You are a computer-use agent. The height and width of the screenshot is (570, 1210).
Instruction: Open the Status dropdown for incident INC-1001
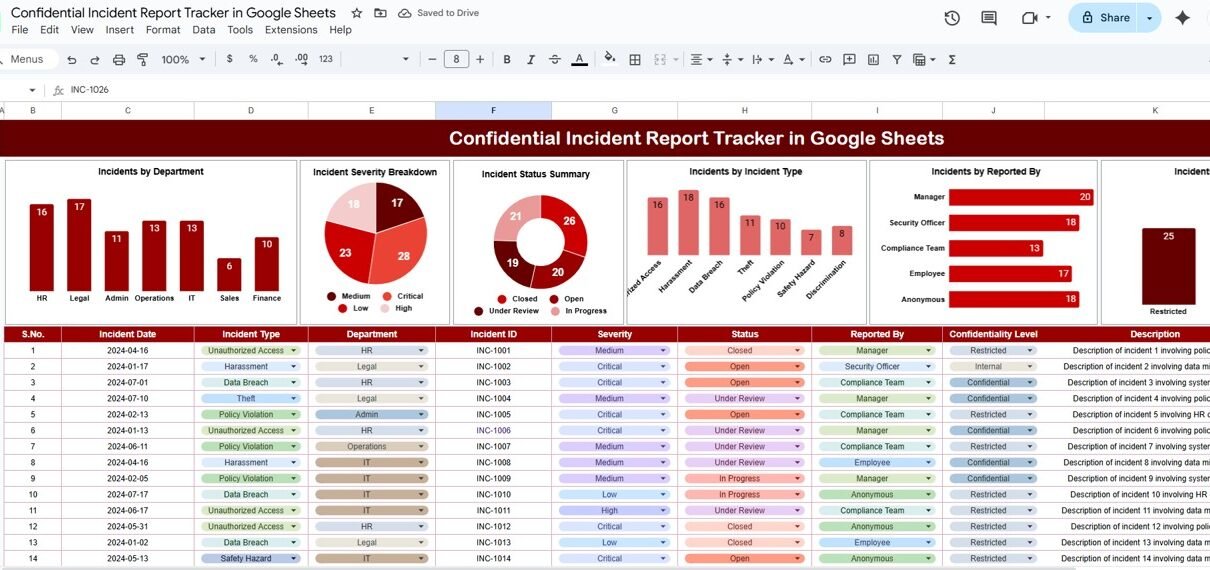click(x=797, y=351)
